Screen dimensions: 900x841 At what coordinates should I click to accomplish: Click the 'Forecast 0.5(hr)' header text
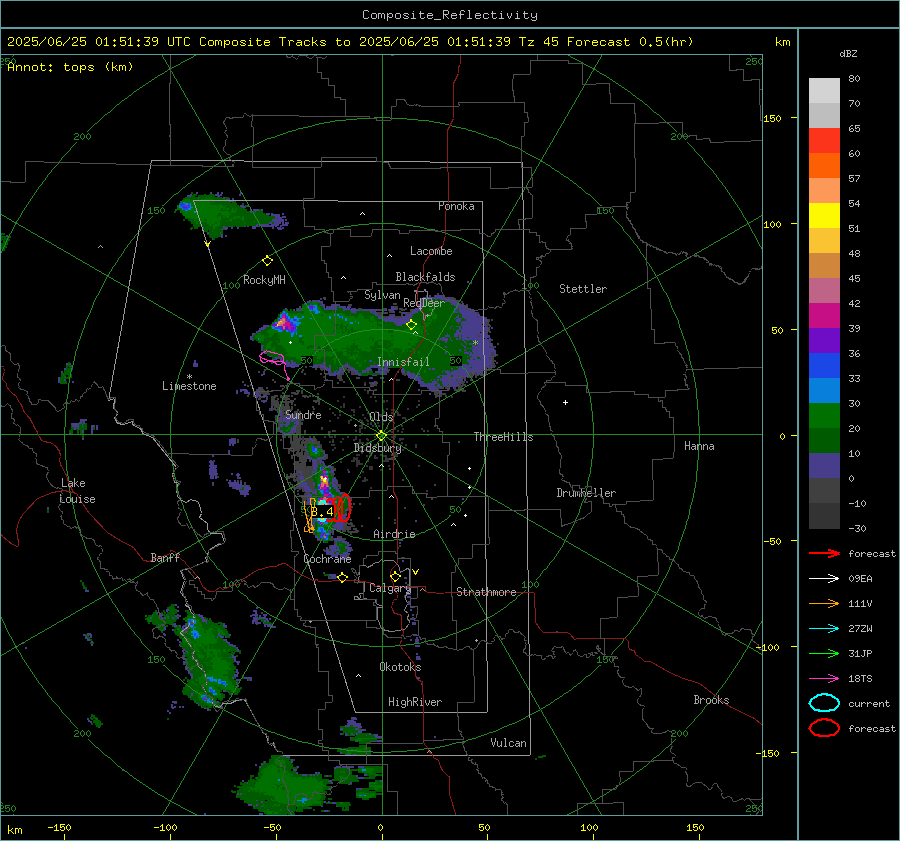[x=630, y=42]
